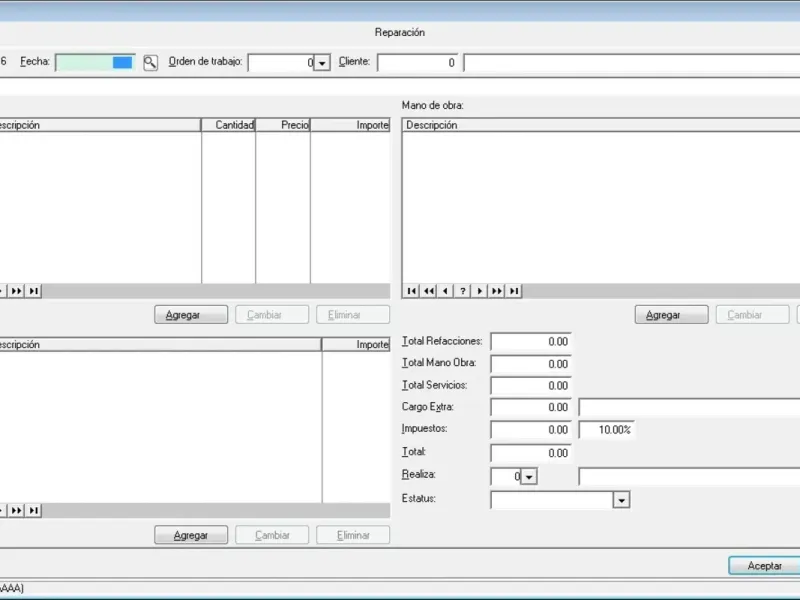Click the Total Refacciones amount field
This screenshot has width=800, height=600.
pyautogui.click(x=531, y=341)
